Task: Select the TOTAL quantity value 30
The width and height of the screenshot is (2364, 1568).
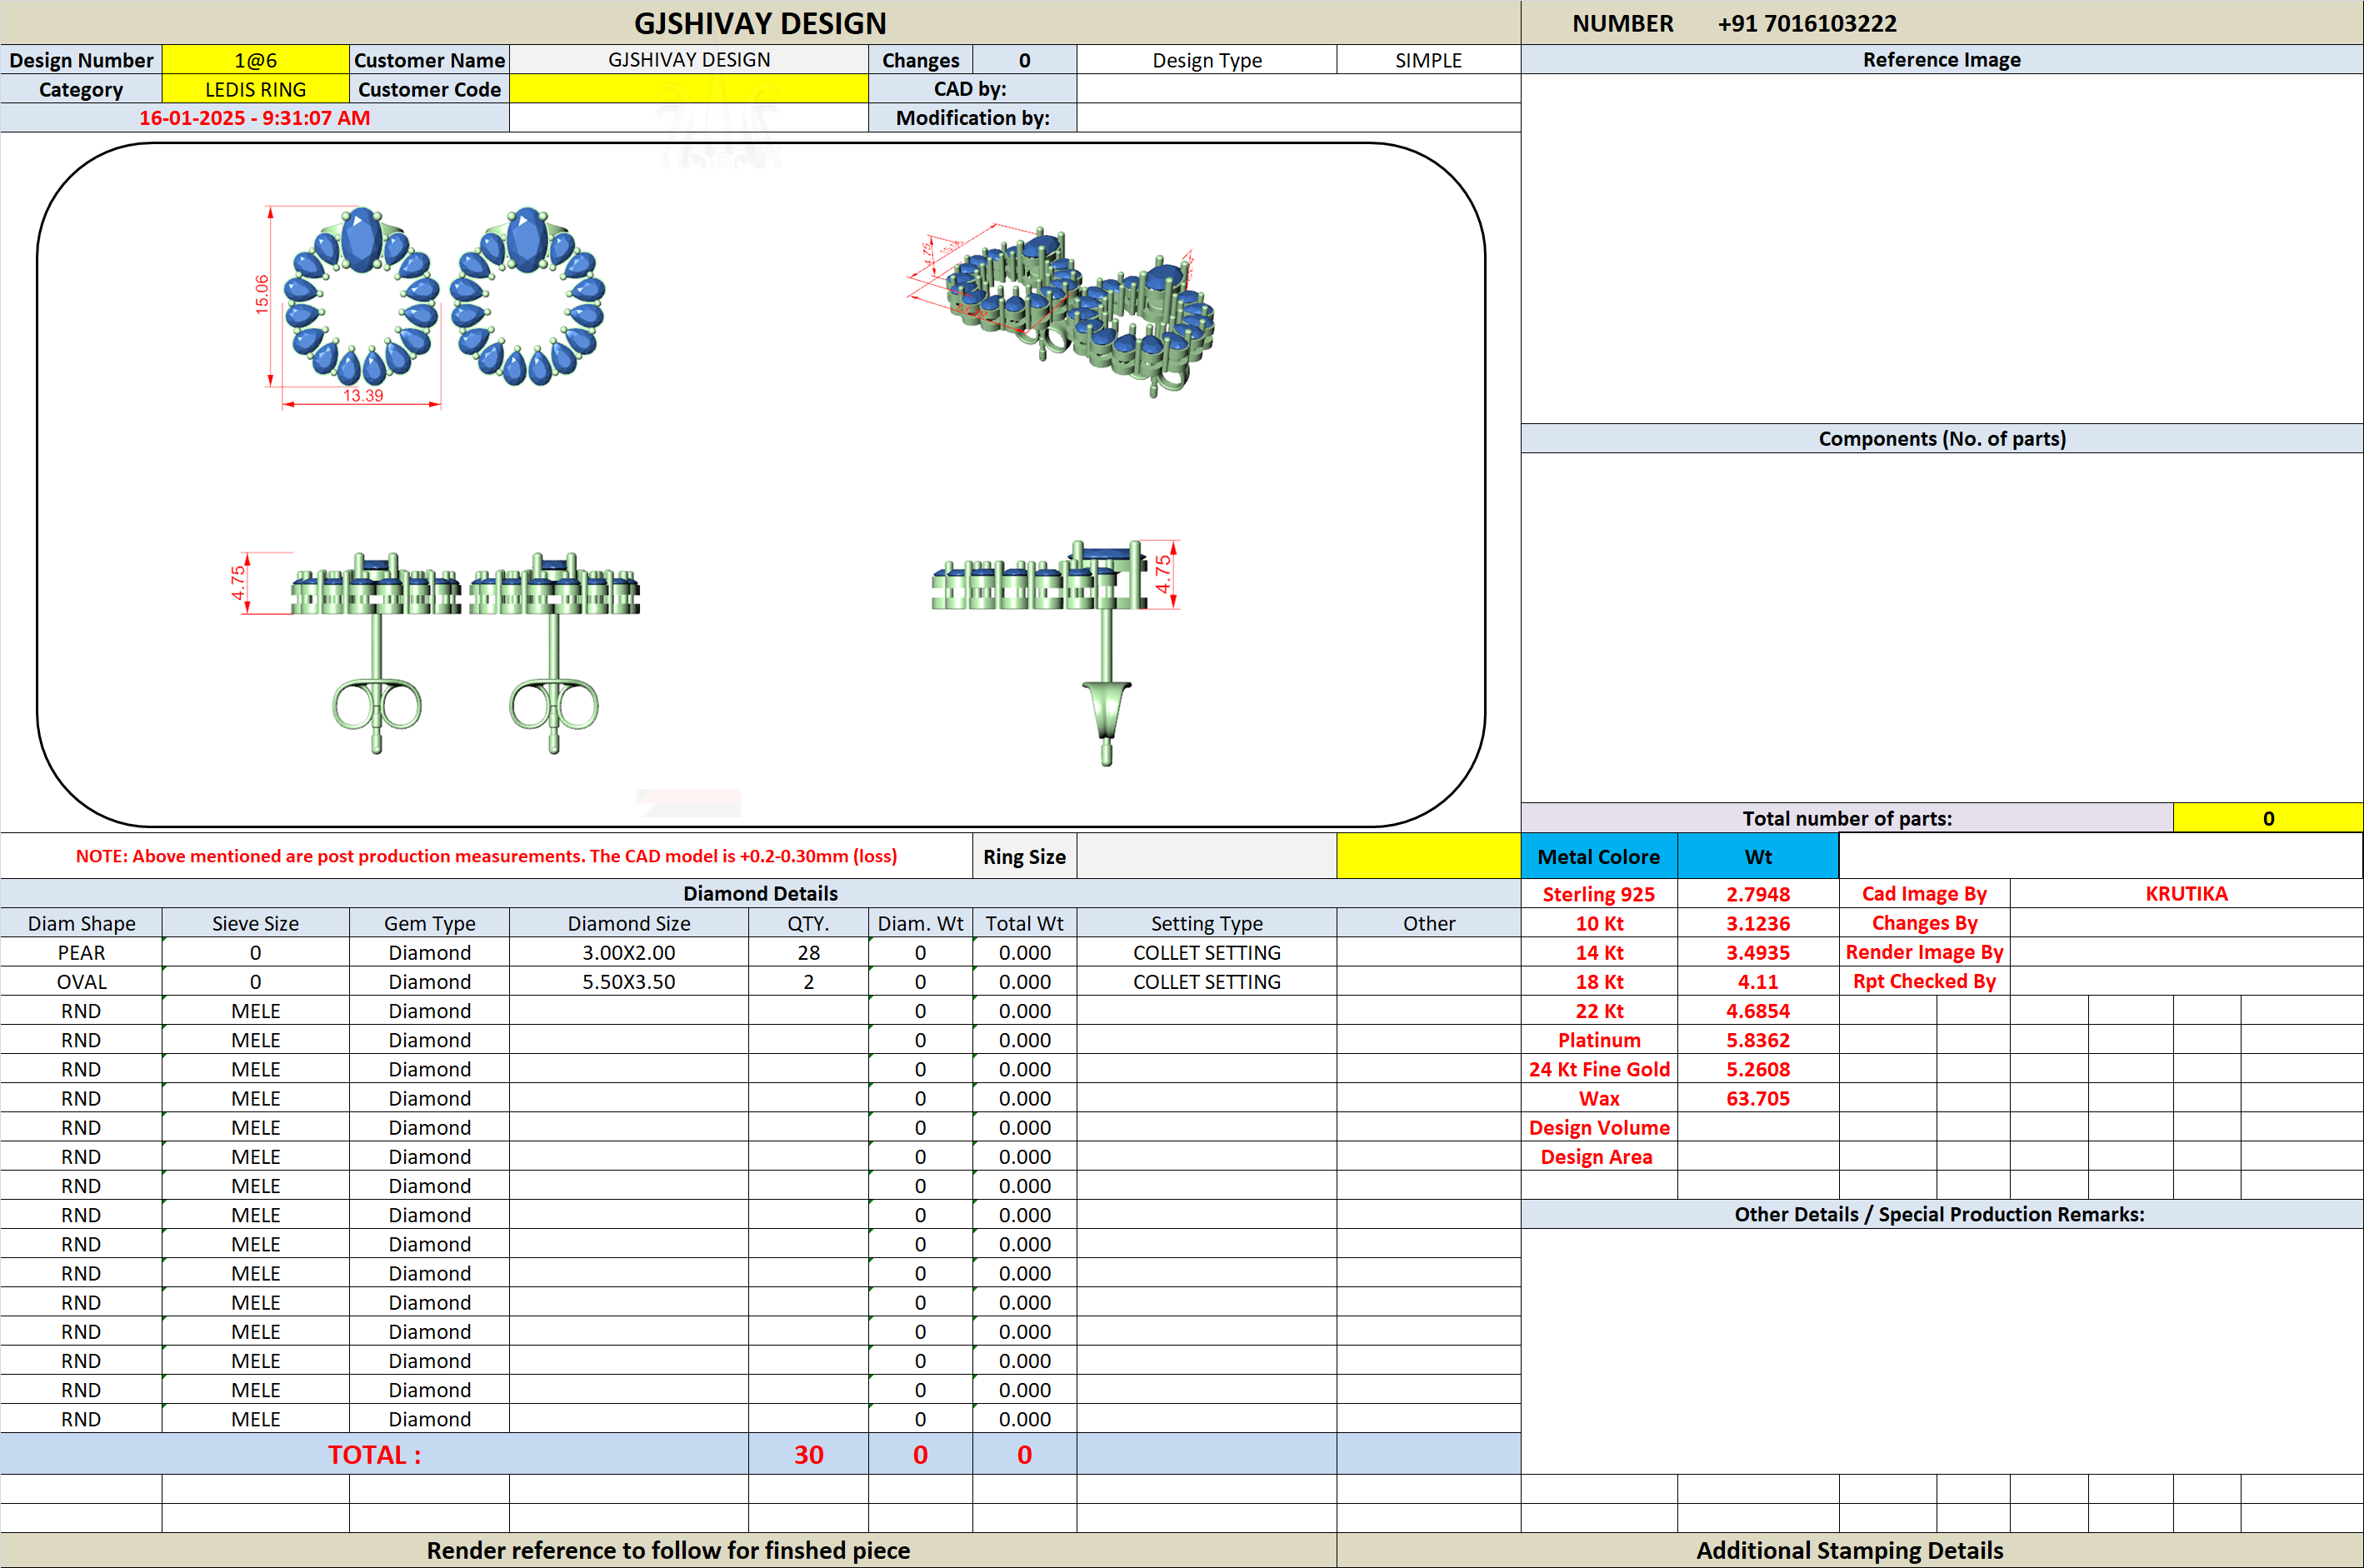Action: (x=808, y=1454)
